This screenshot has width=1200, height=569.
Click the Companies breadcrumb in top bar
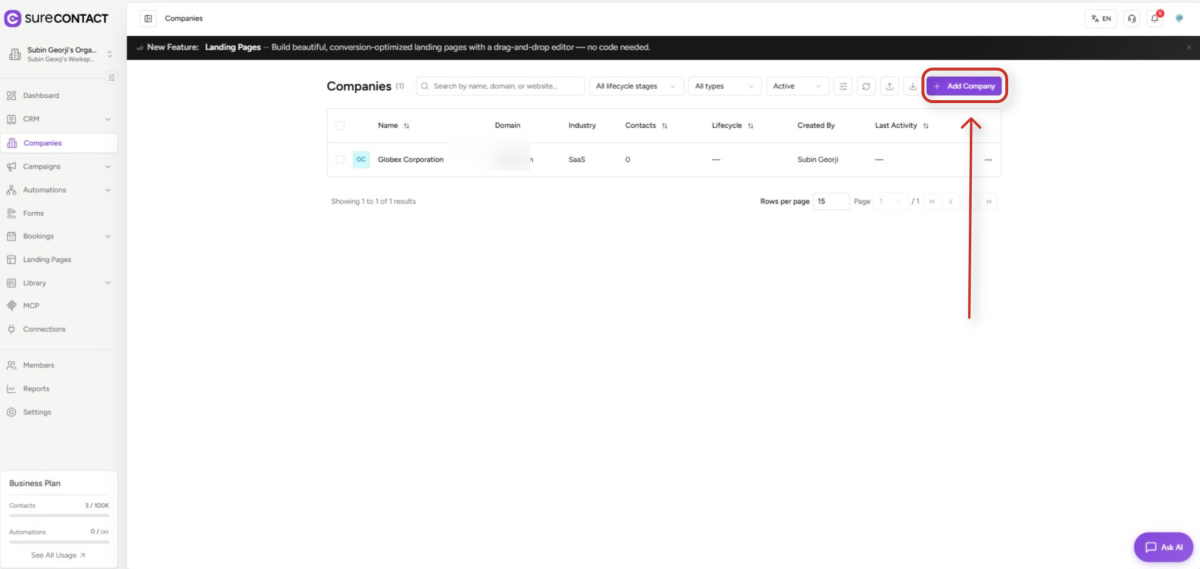184,18
